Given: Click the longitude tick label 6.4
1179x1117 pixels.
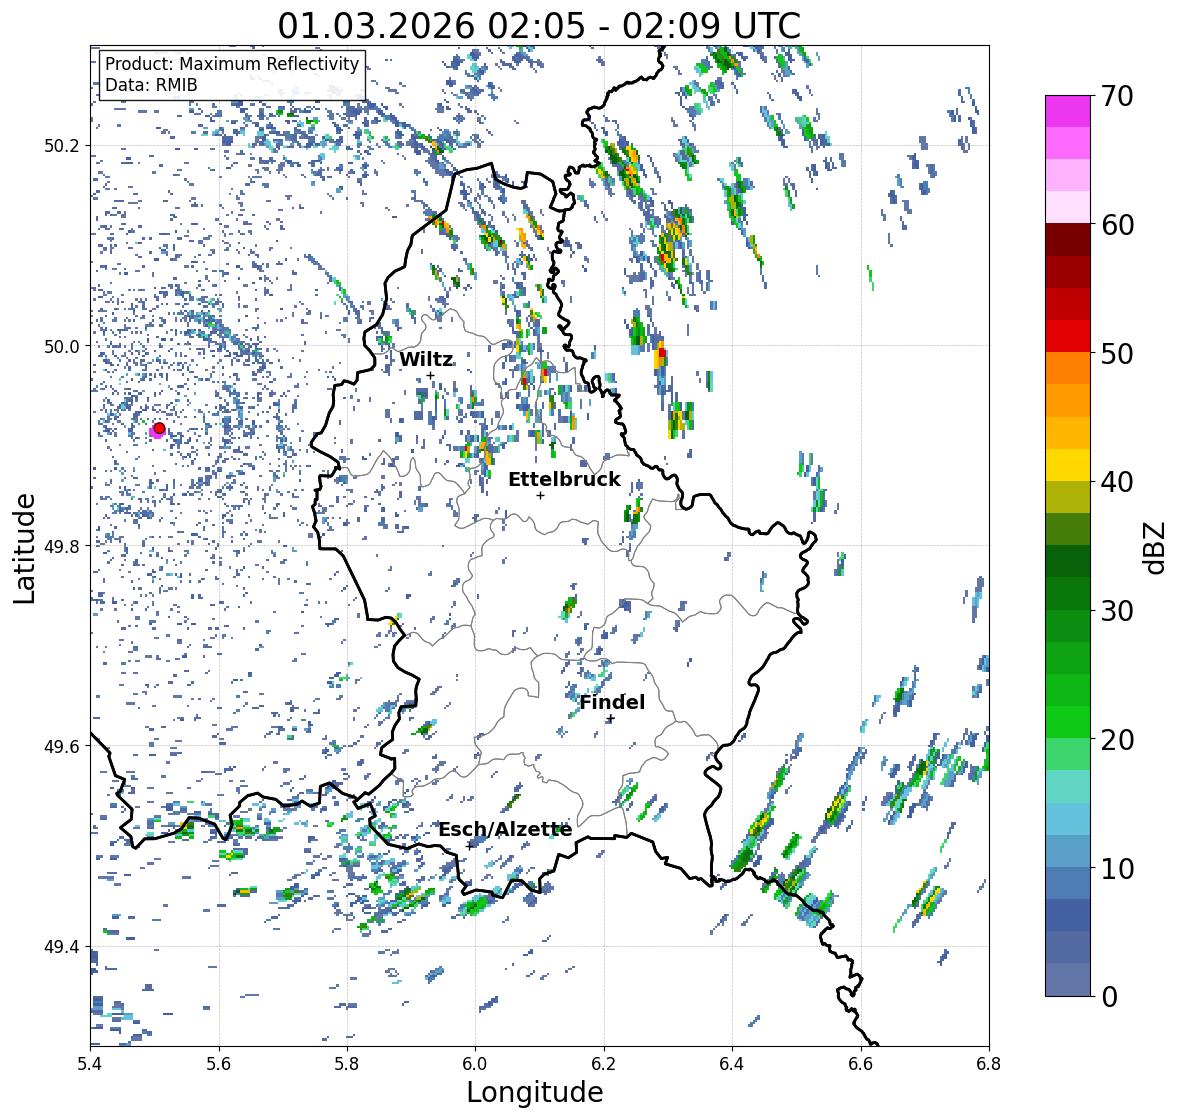Looking at the screenshot, I should [732, 1064].
